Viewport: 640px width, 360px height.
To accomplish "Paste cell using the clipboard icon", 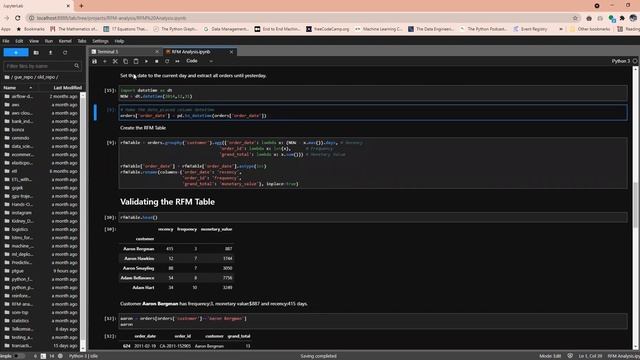I will 136,61.
